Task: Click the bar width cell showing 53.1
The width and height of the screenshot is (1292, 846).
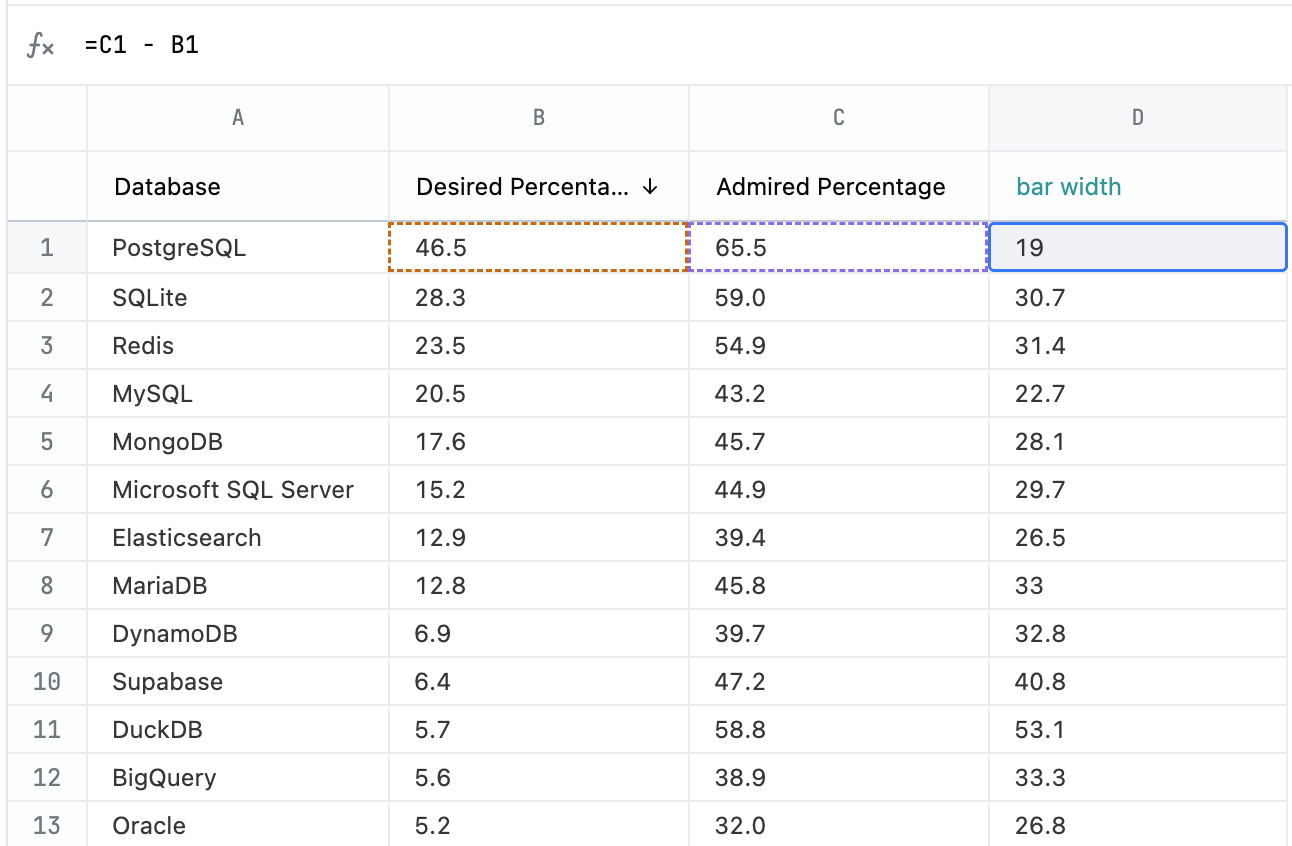Action: pos(1137,730)
